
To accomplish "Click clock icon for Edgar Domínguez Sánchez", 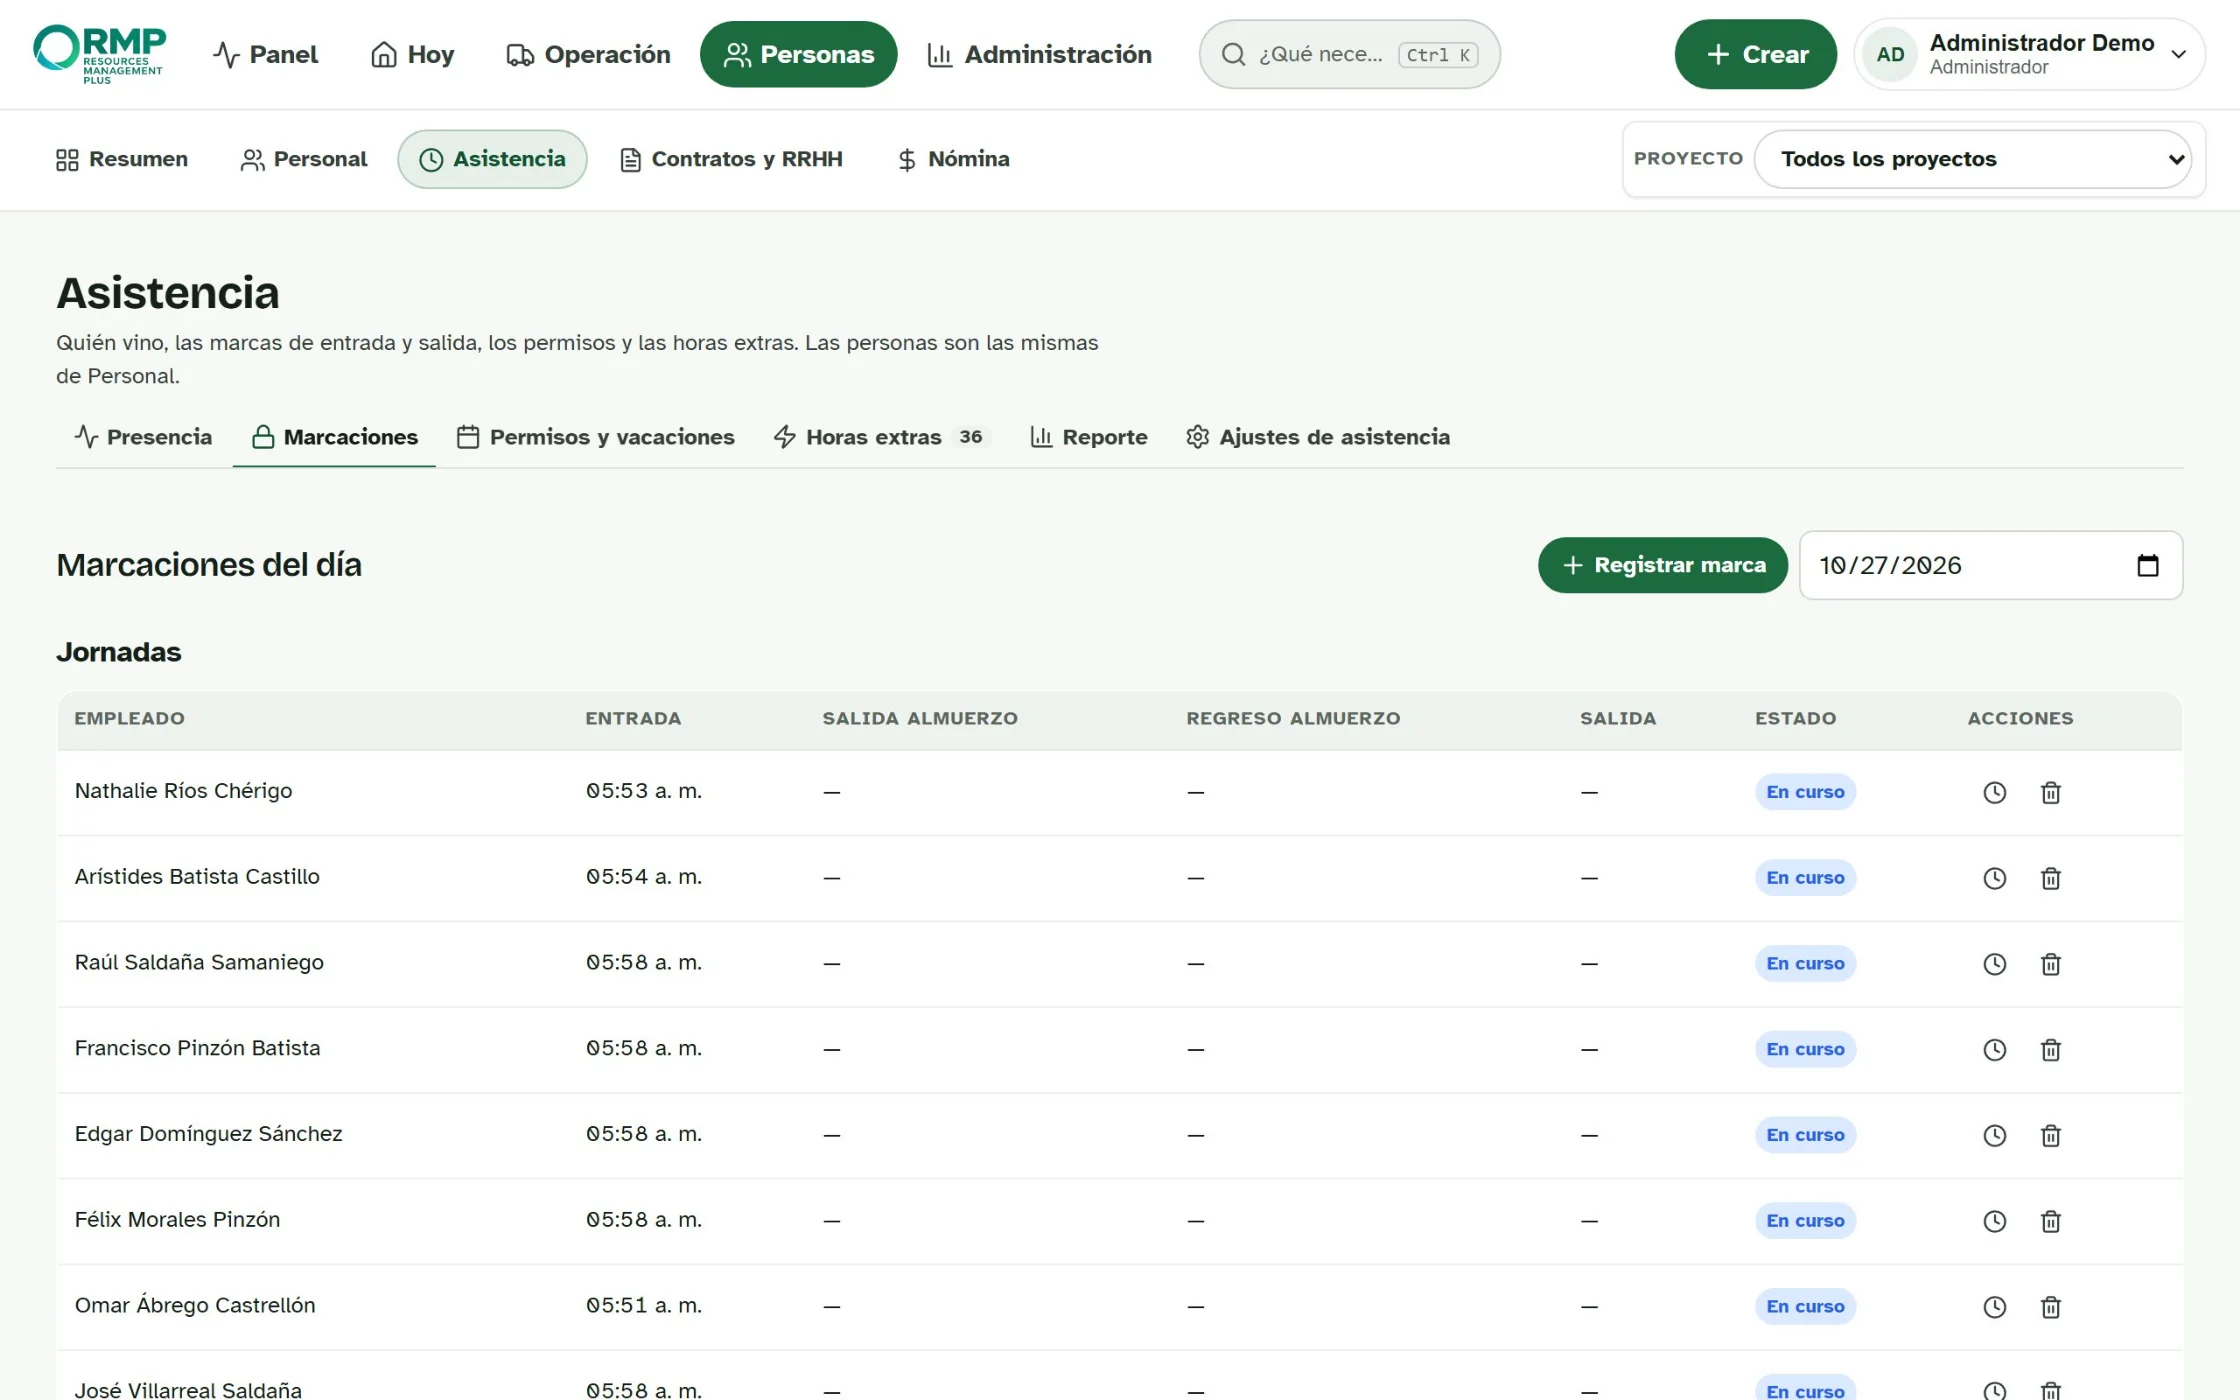I will (1994, 1135).
